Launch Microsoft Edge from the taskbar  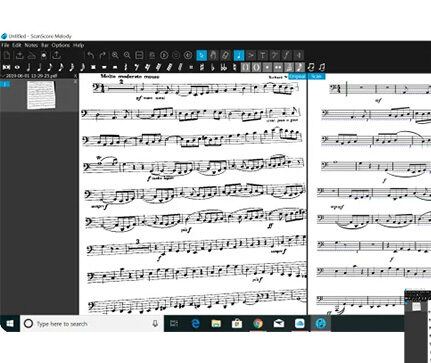195,323
